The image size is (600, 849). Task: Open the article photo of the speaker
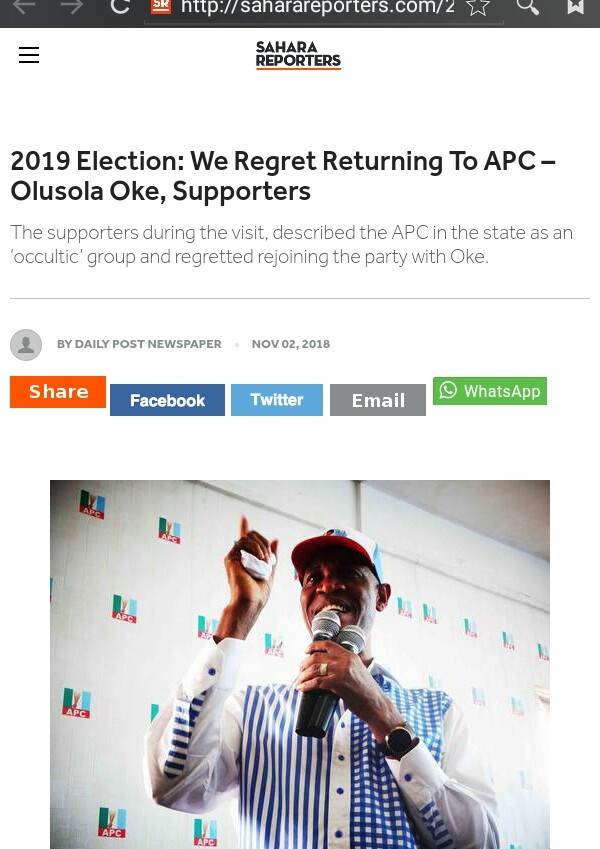pos(300,664)
